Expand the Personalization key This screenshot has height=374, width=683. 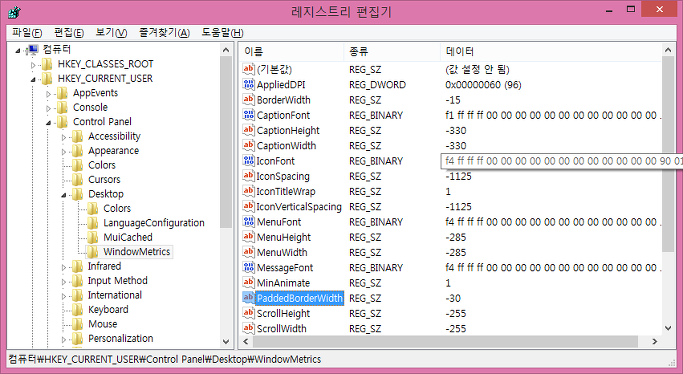(64, 339)
